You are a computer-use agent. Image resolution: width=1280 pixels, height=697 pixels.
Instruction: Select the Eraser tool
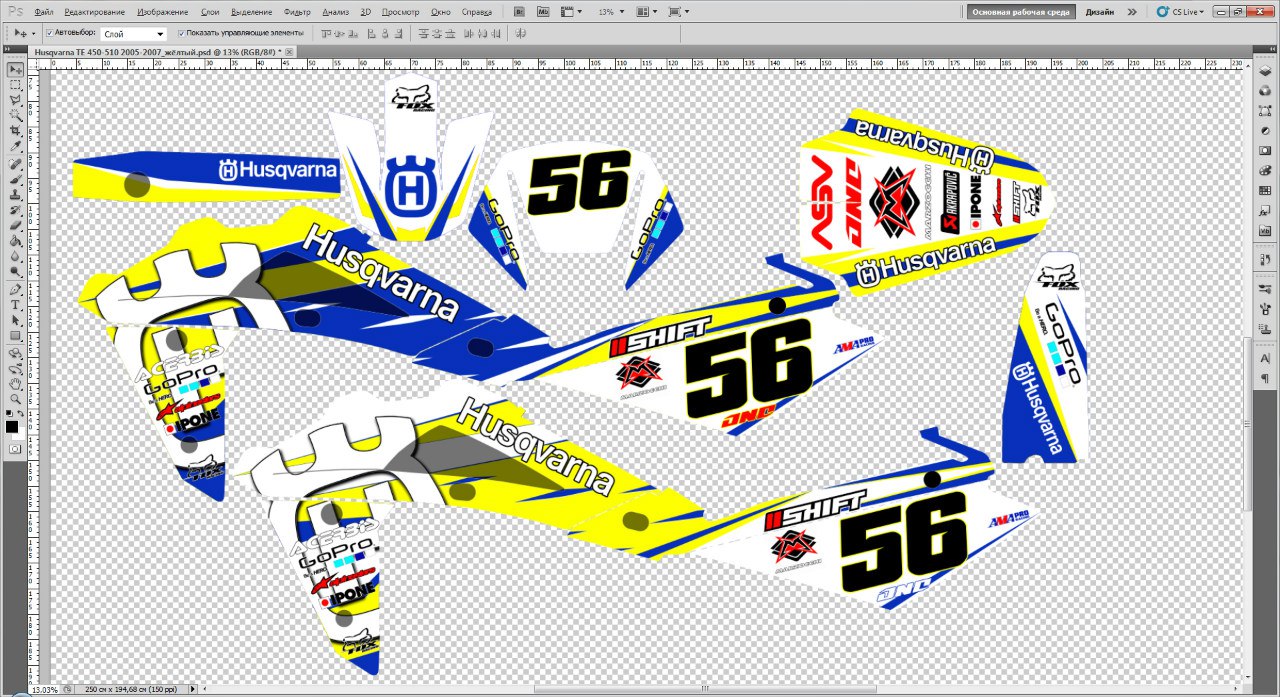coord(16,225)
